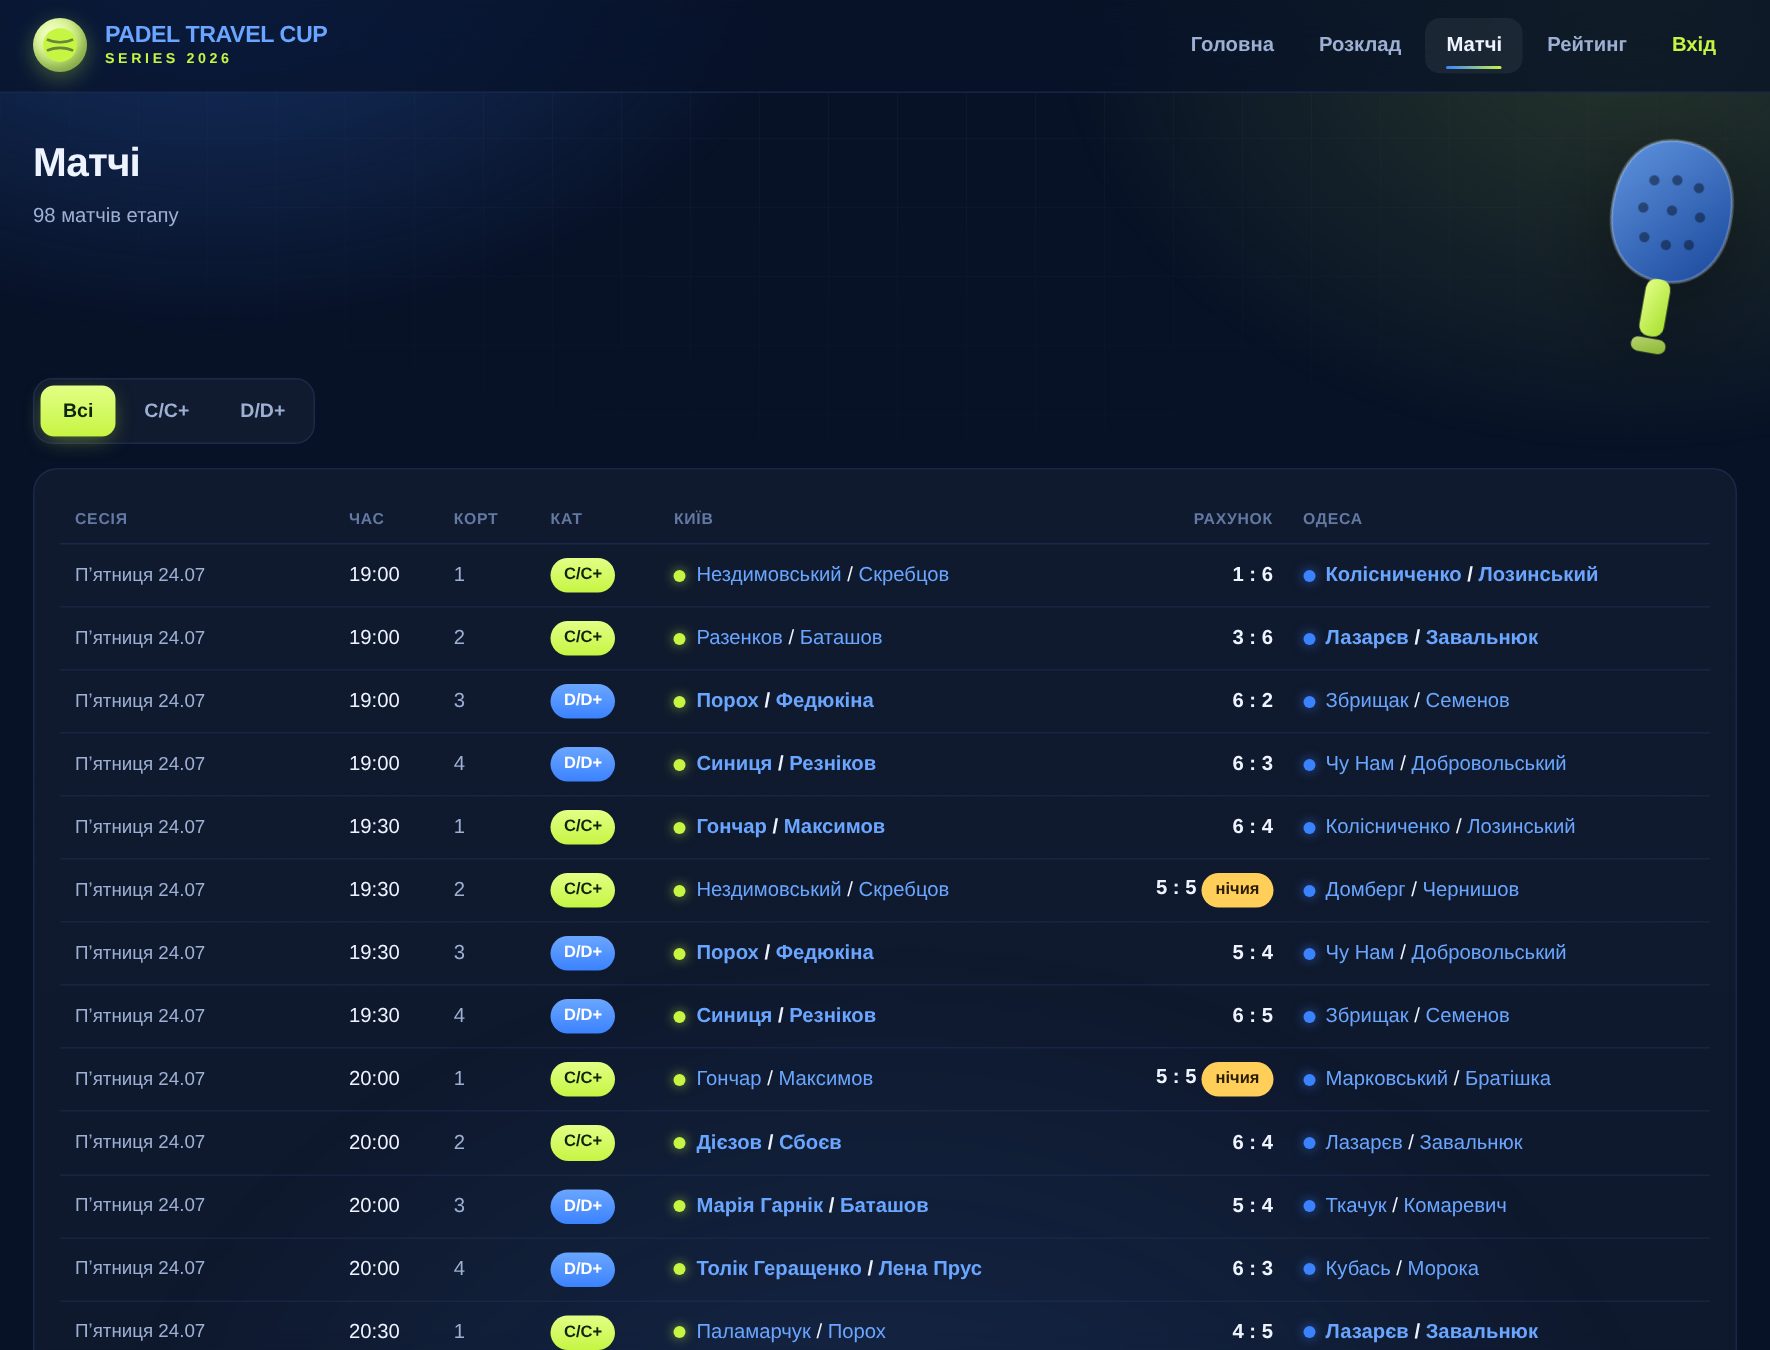Screen dimensions: 1770x1350
Task: Select the Всі filter
Action: (x=78, y=411)
